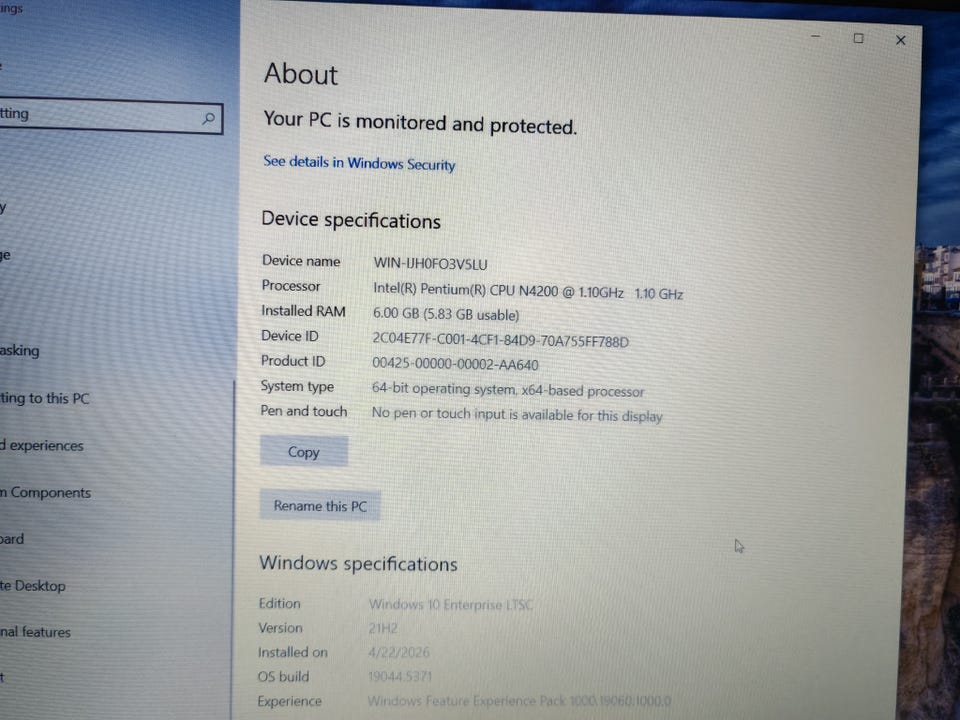The height and width of the screenshot is (720, 960).
Task: Open Shared experiences sidebar item
Action: pos(42,446)
